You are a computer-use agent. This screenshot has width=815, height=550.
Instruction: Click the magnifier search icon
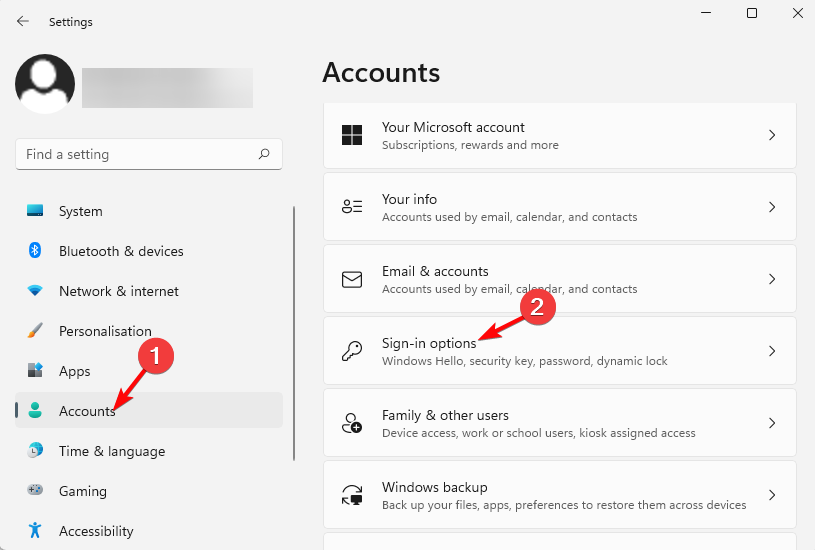click(264, 154)
